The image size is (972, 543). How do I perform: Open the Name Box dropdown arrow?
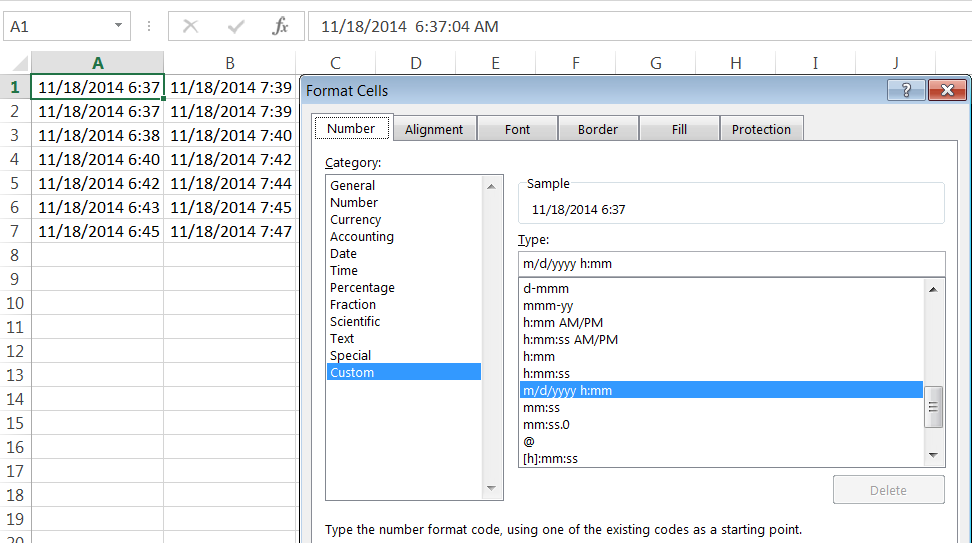[x=119, y=26]
